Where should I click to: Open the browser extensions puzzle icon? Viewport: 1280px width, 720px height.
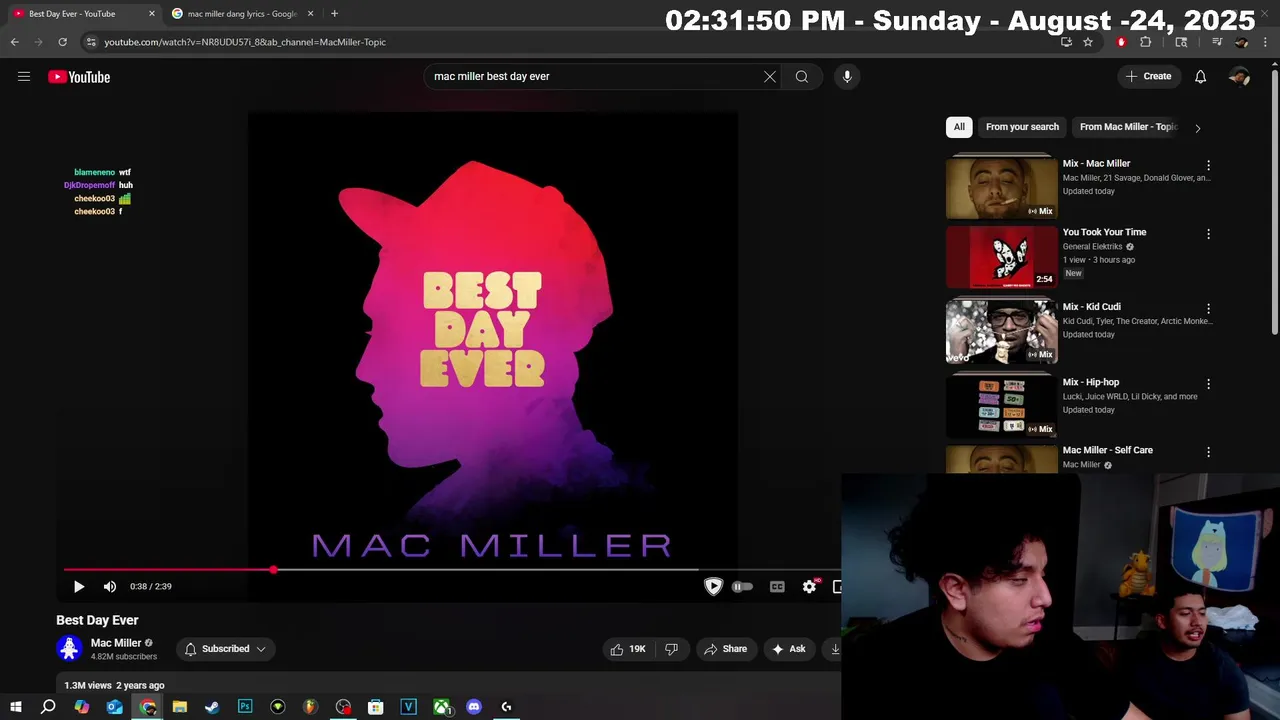(x=1146, y=42)
